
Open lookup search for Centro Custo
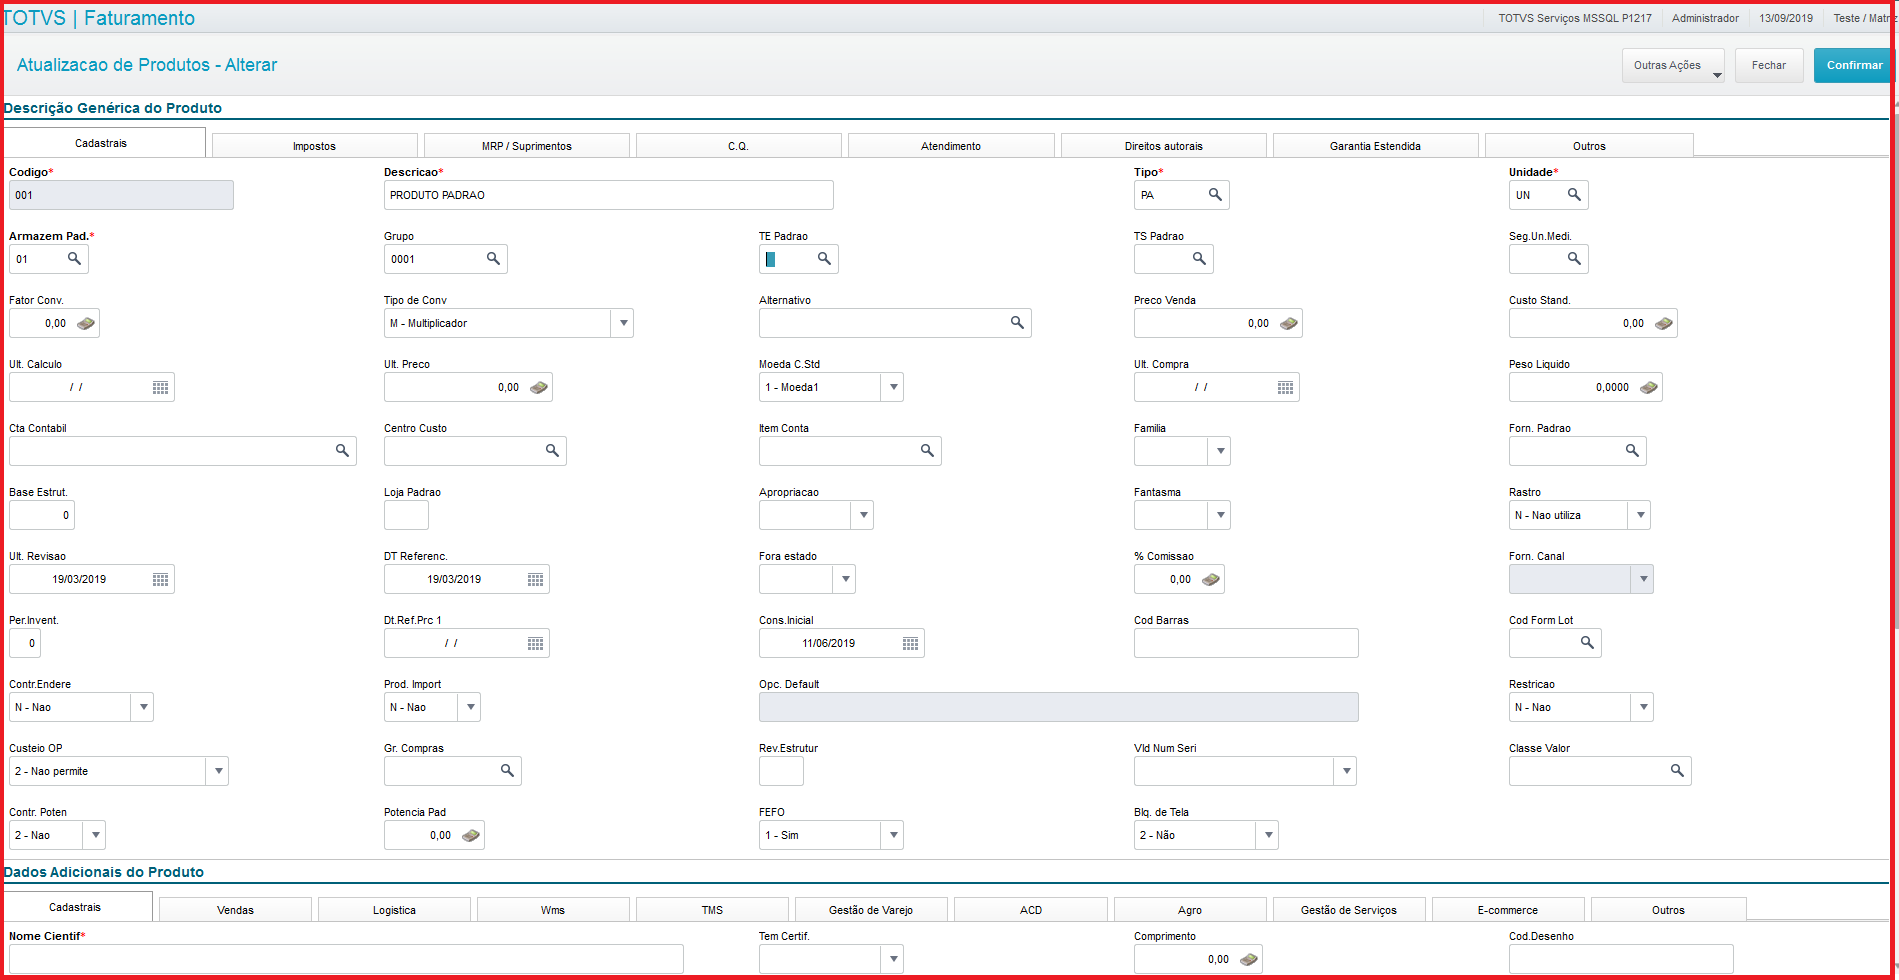[x=552, y=451]
